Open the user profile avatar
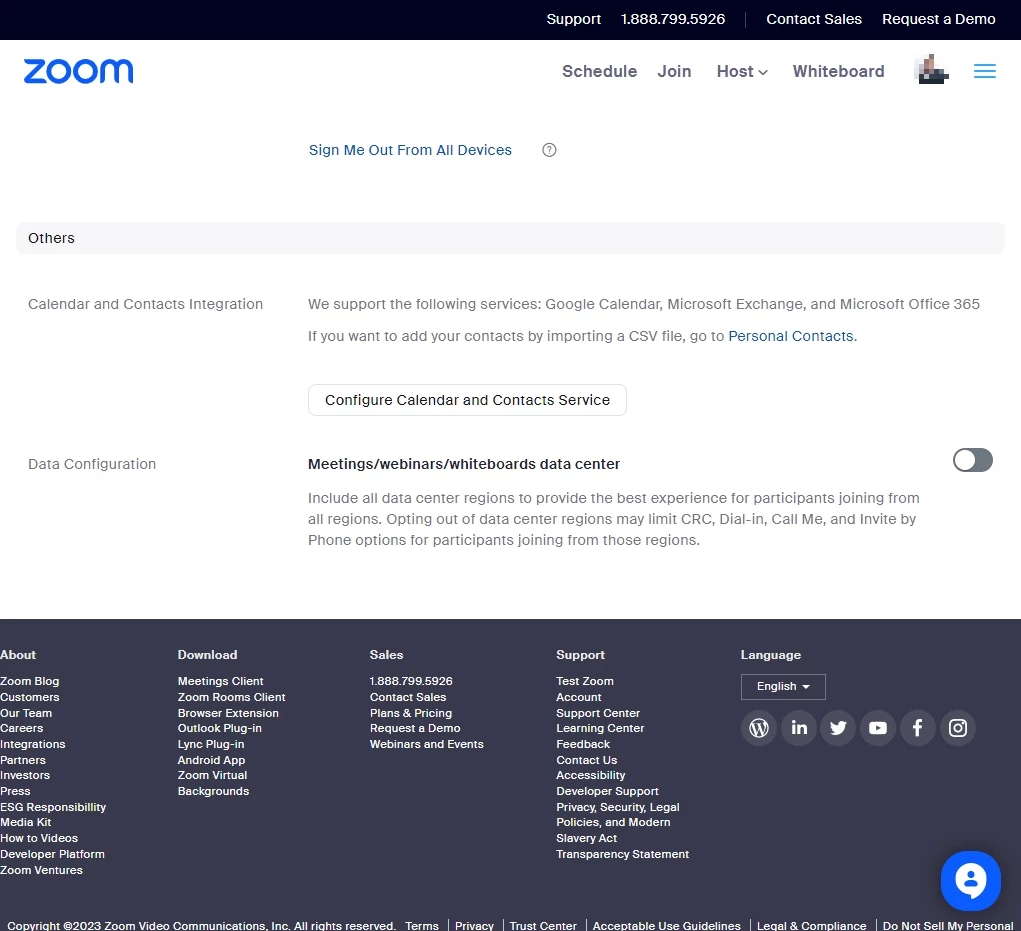Viewport: 1021px width, 931px height. pos(931,70)
